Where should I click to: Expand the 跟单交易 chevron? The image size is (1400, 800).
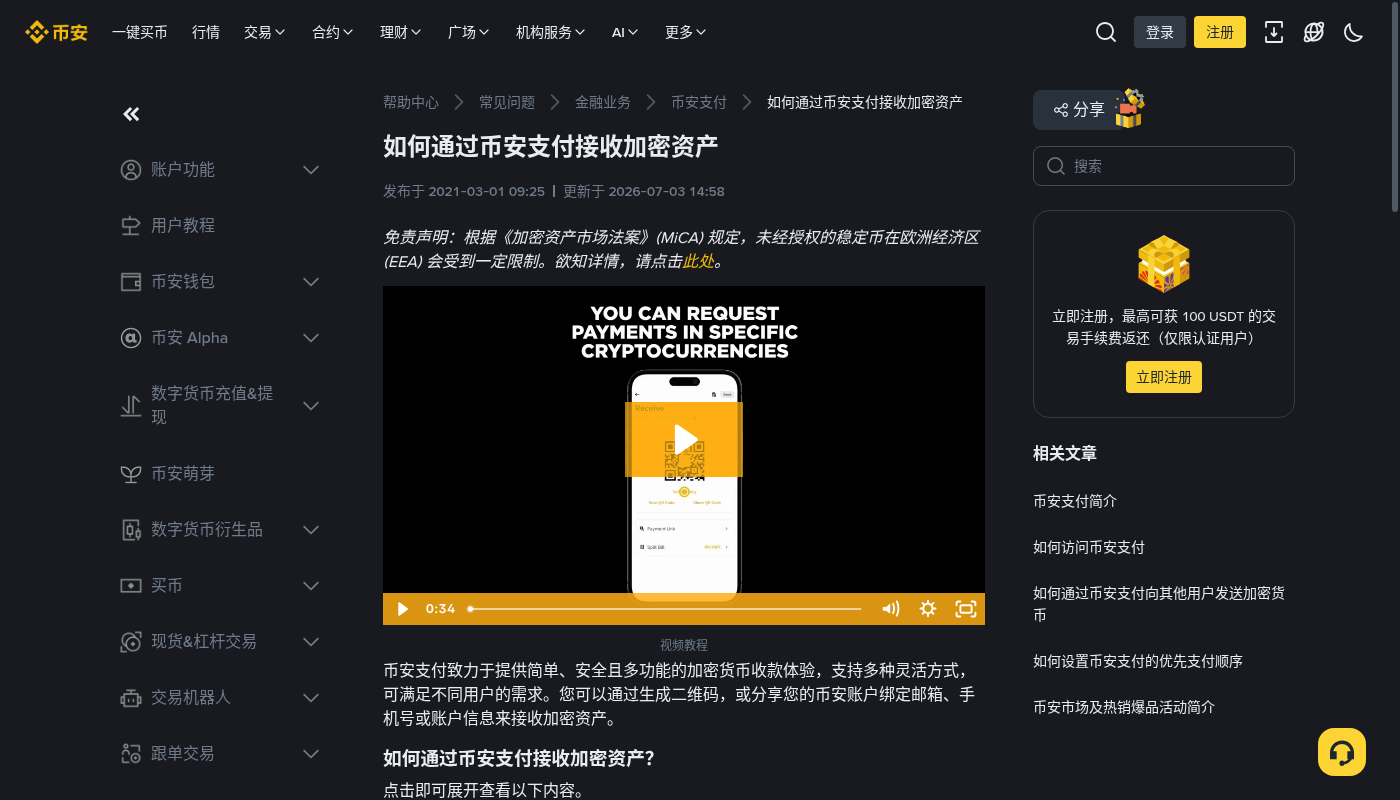(311, 754)
